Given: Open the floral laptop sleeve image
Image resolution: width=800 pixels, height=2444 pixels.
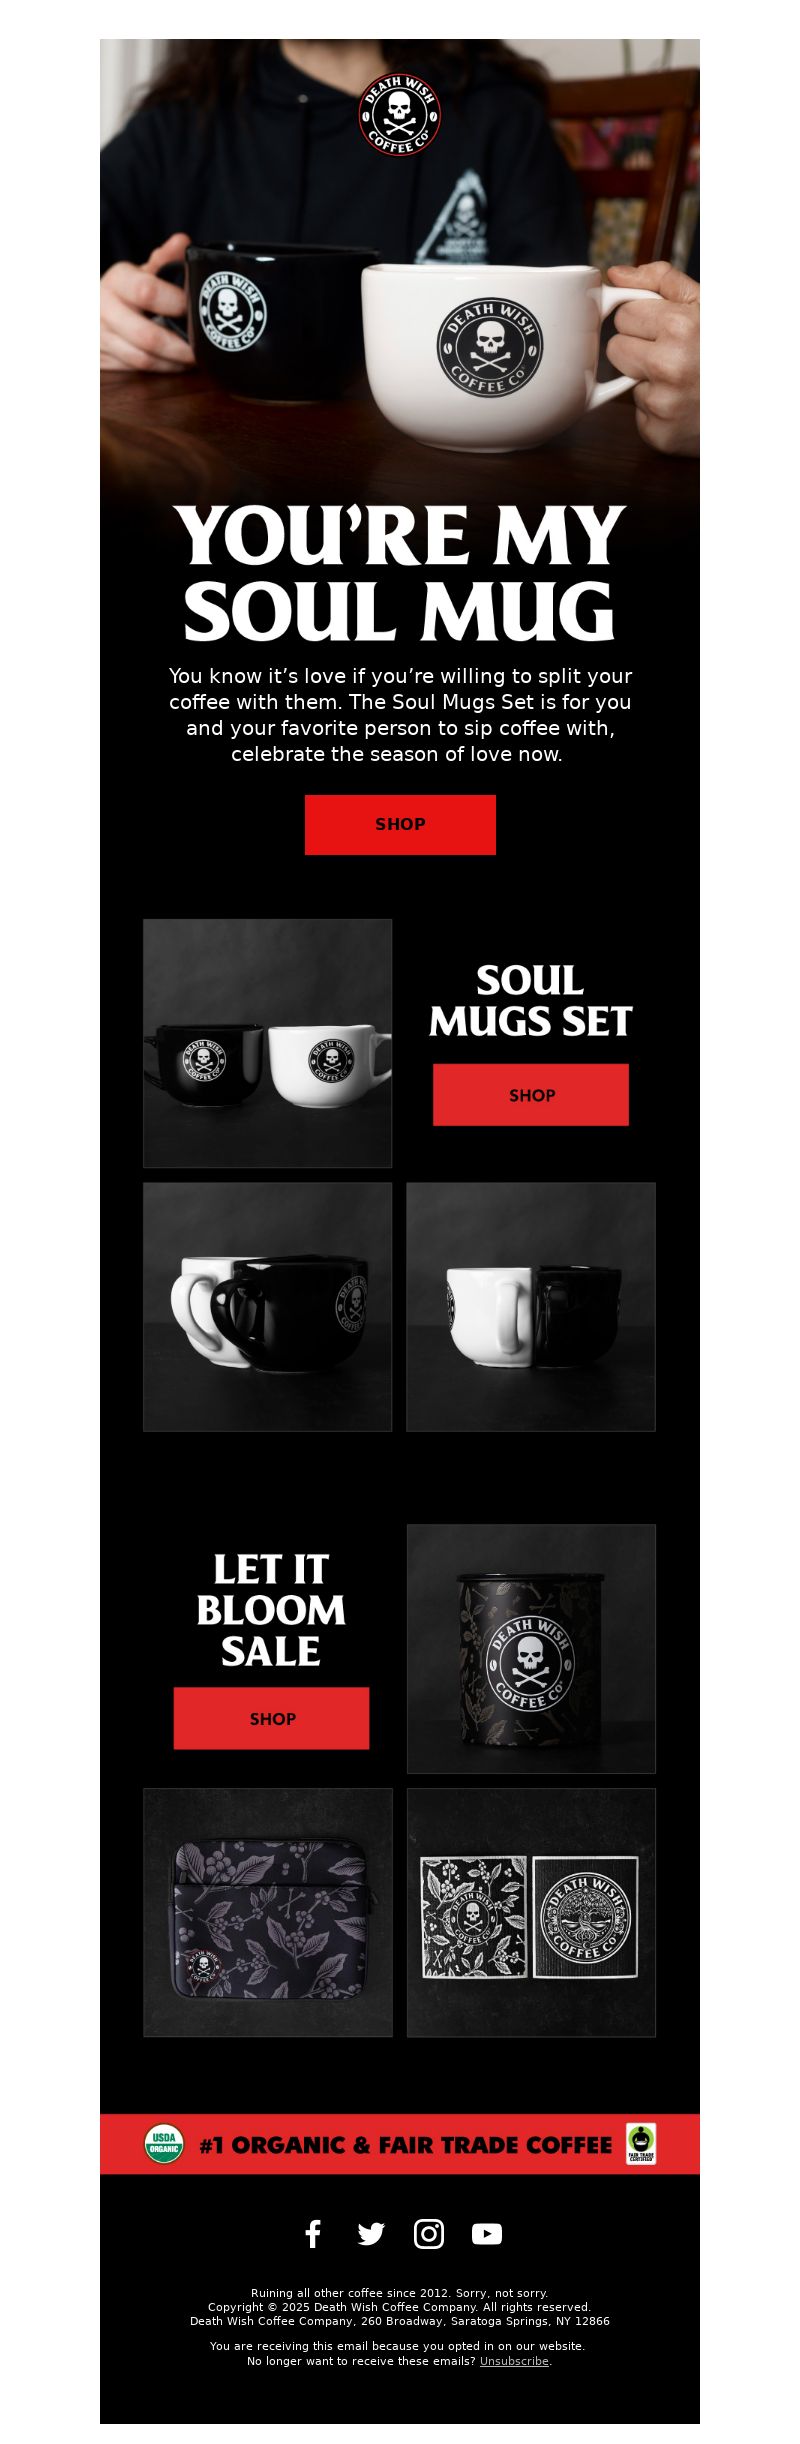Looking at the screenshot, I should [267, 1913].
